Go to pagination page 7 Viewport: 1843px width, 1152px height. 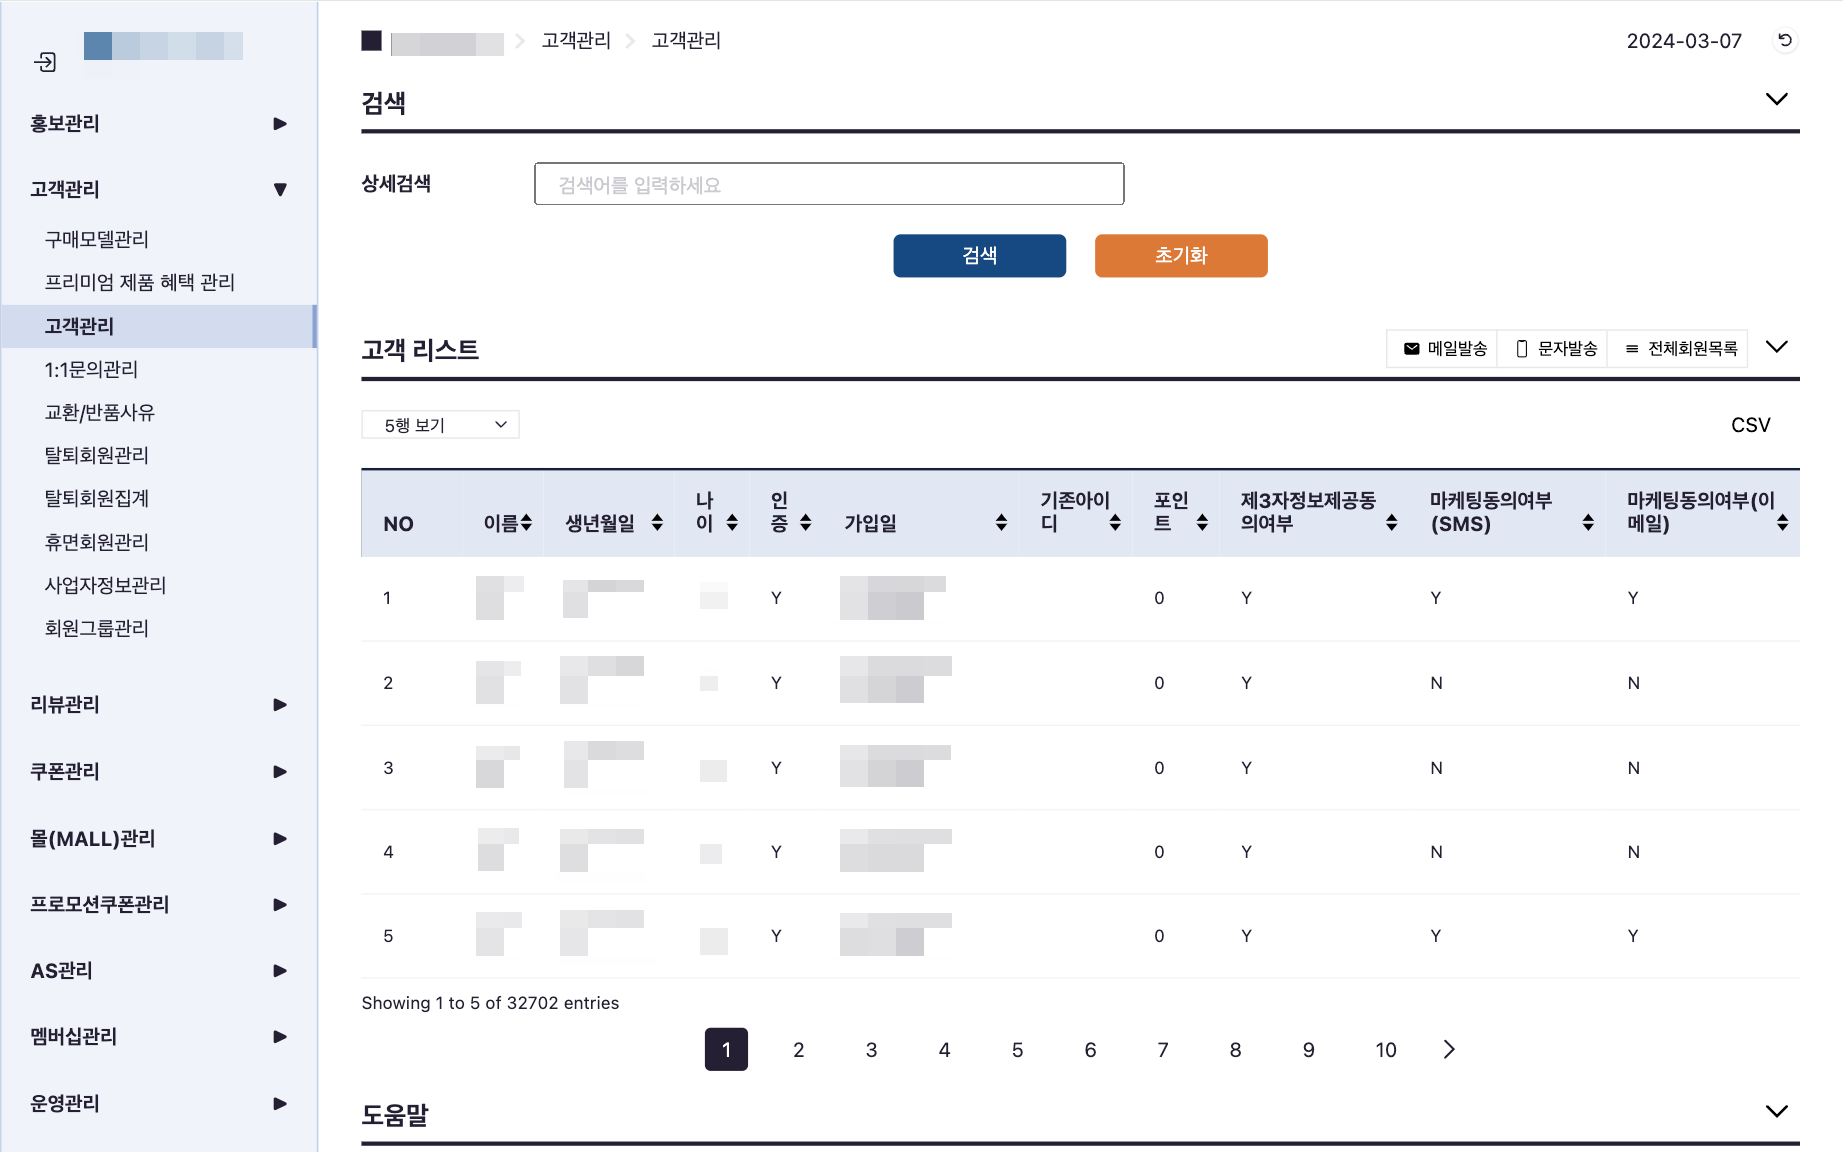[x=1163, y=1049]
